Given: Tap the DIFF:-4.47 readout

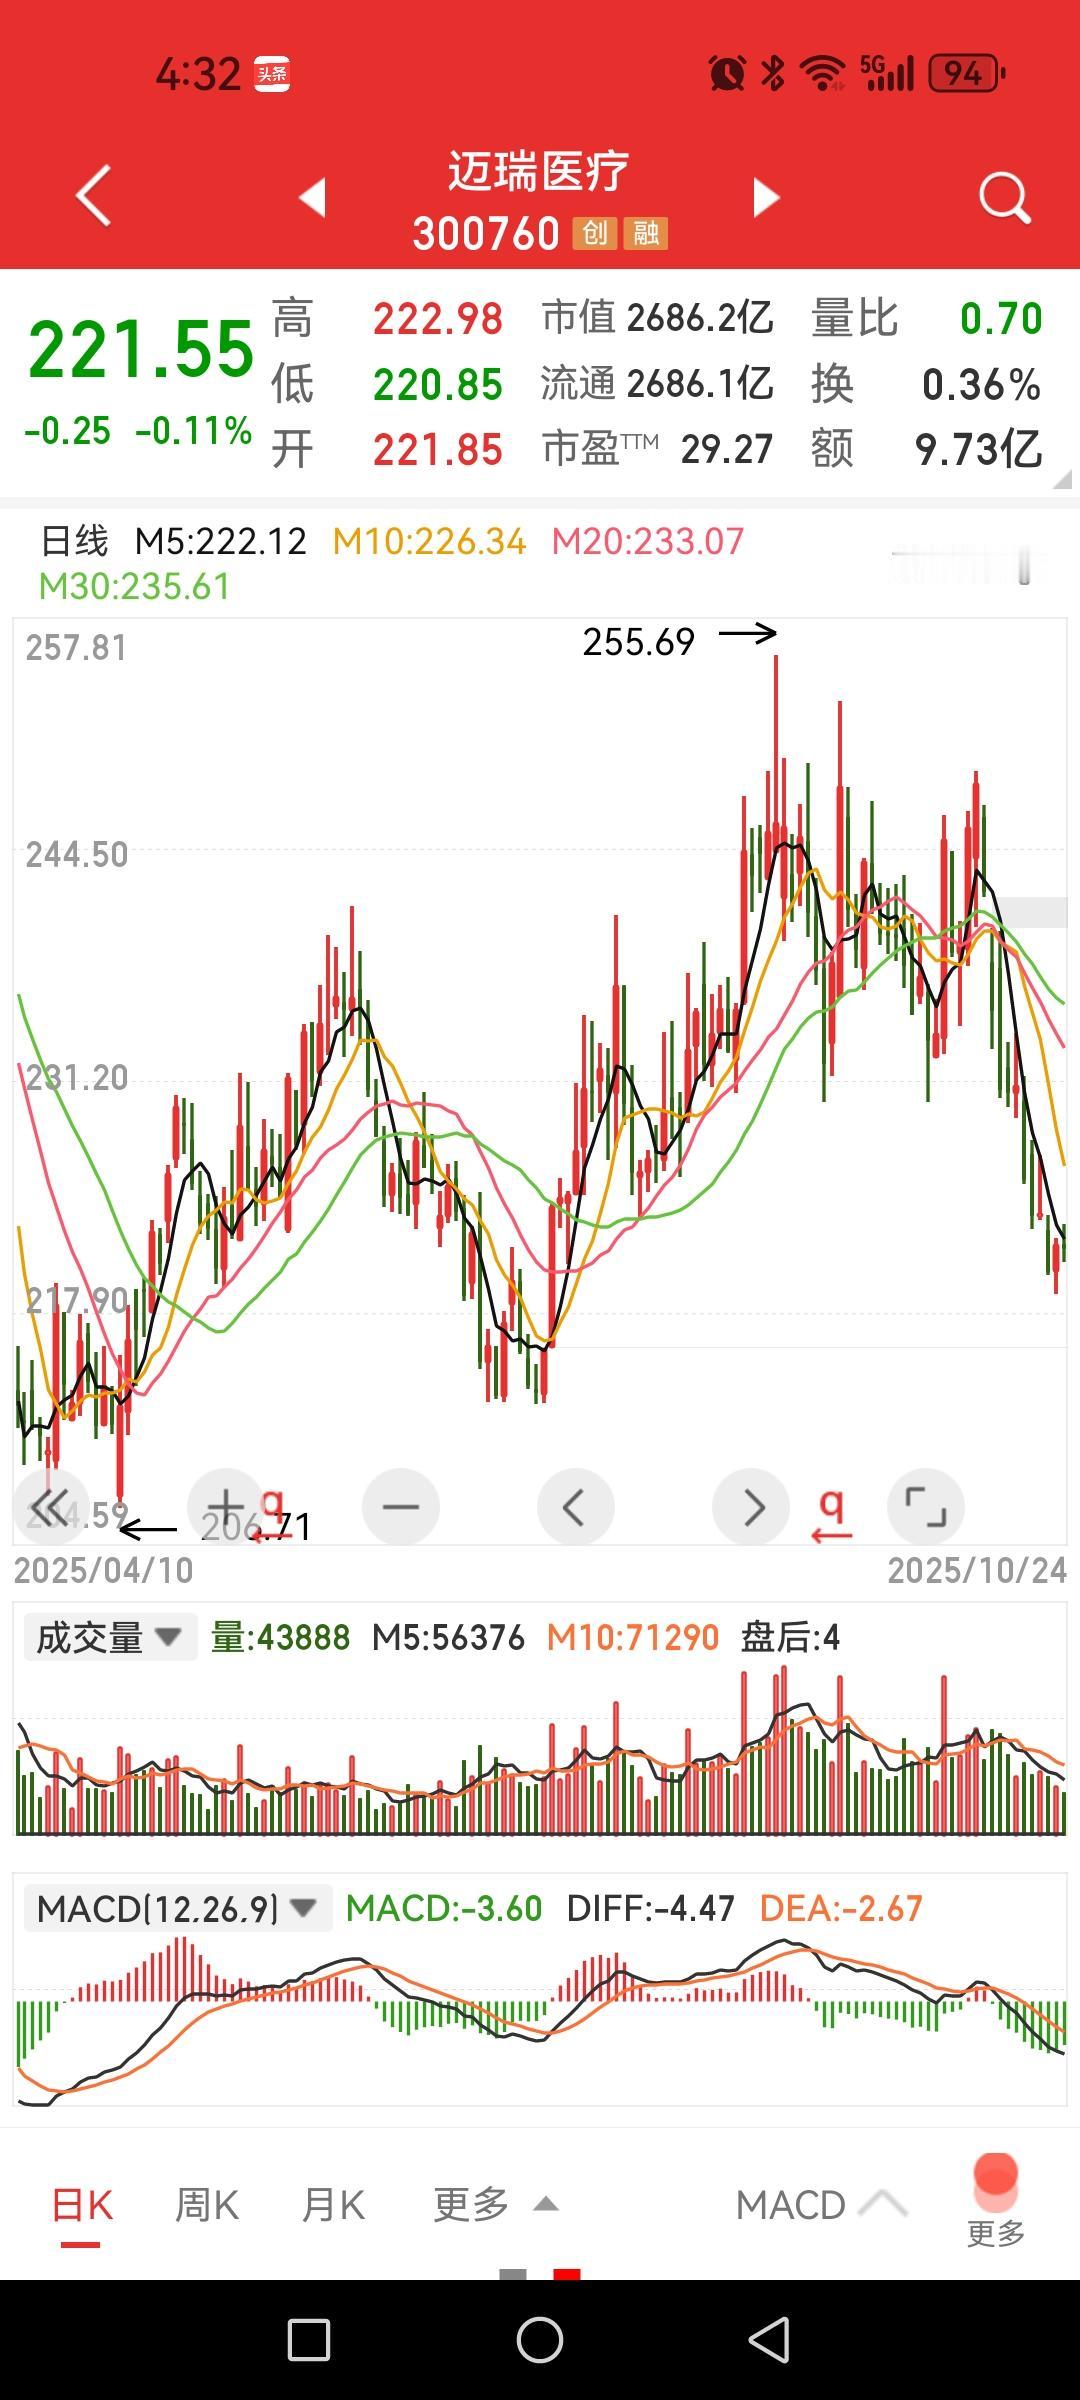Looking at the screenshot, I should pyautogui.click(x=651, y=1909).
